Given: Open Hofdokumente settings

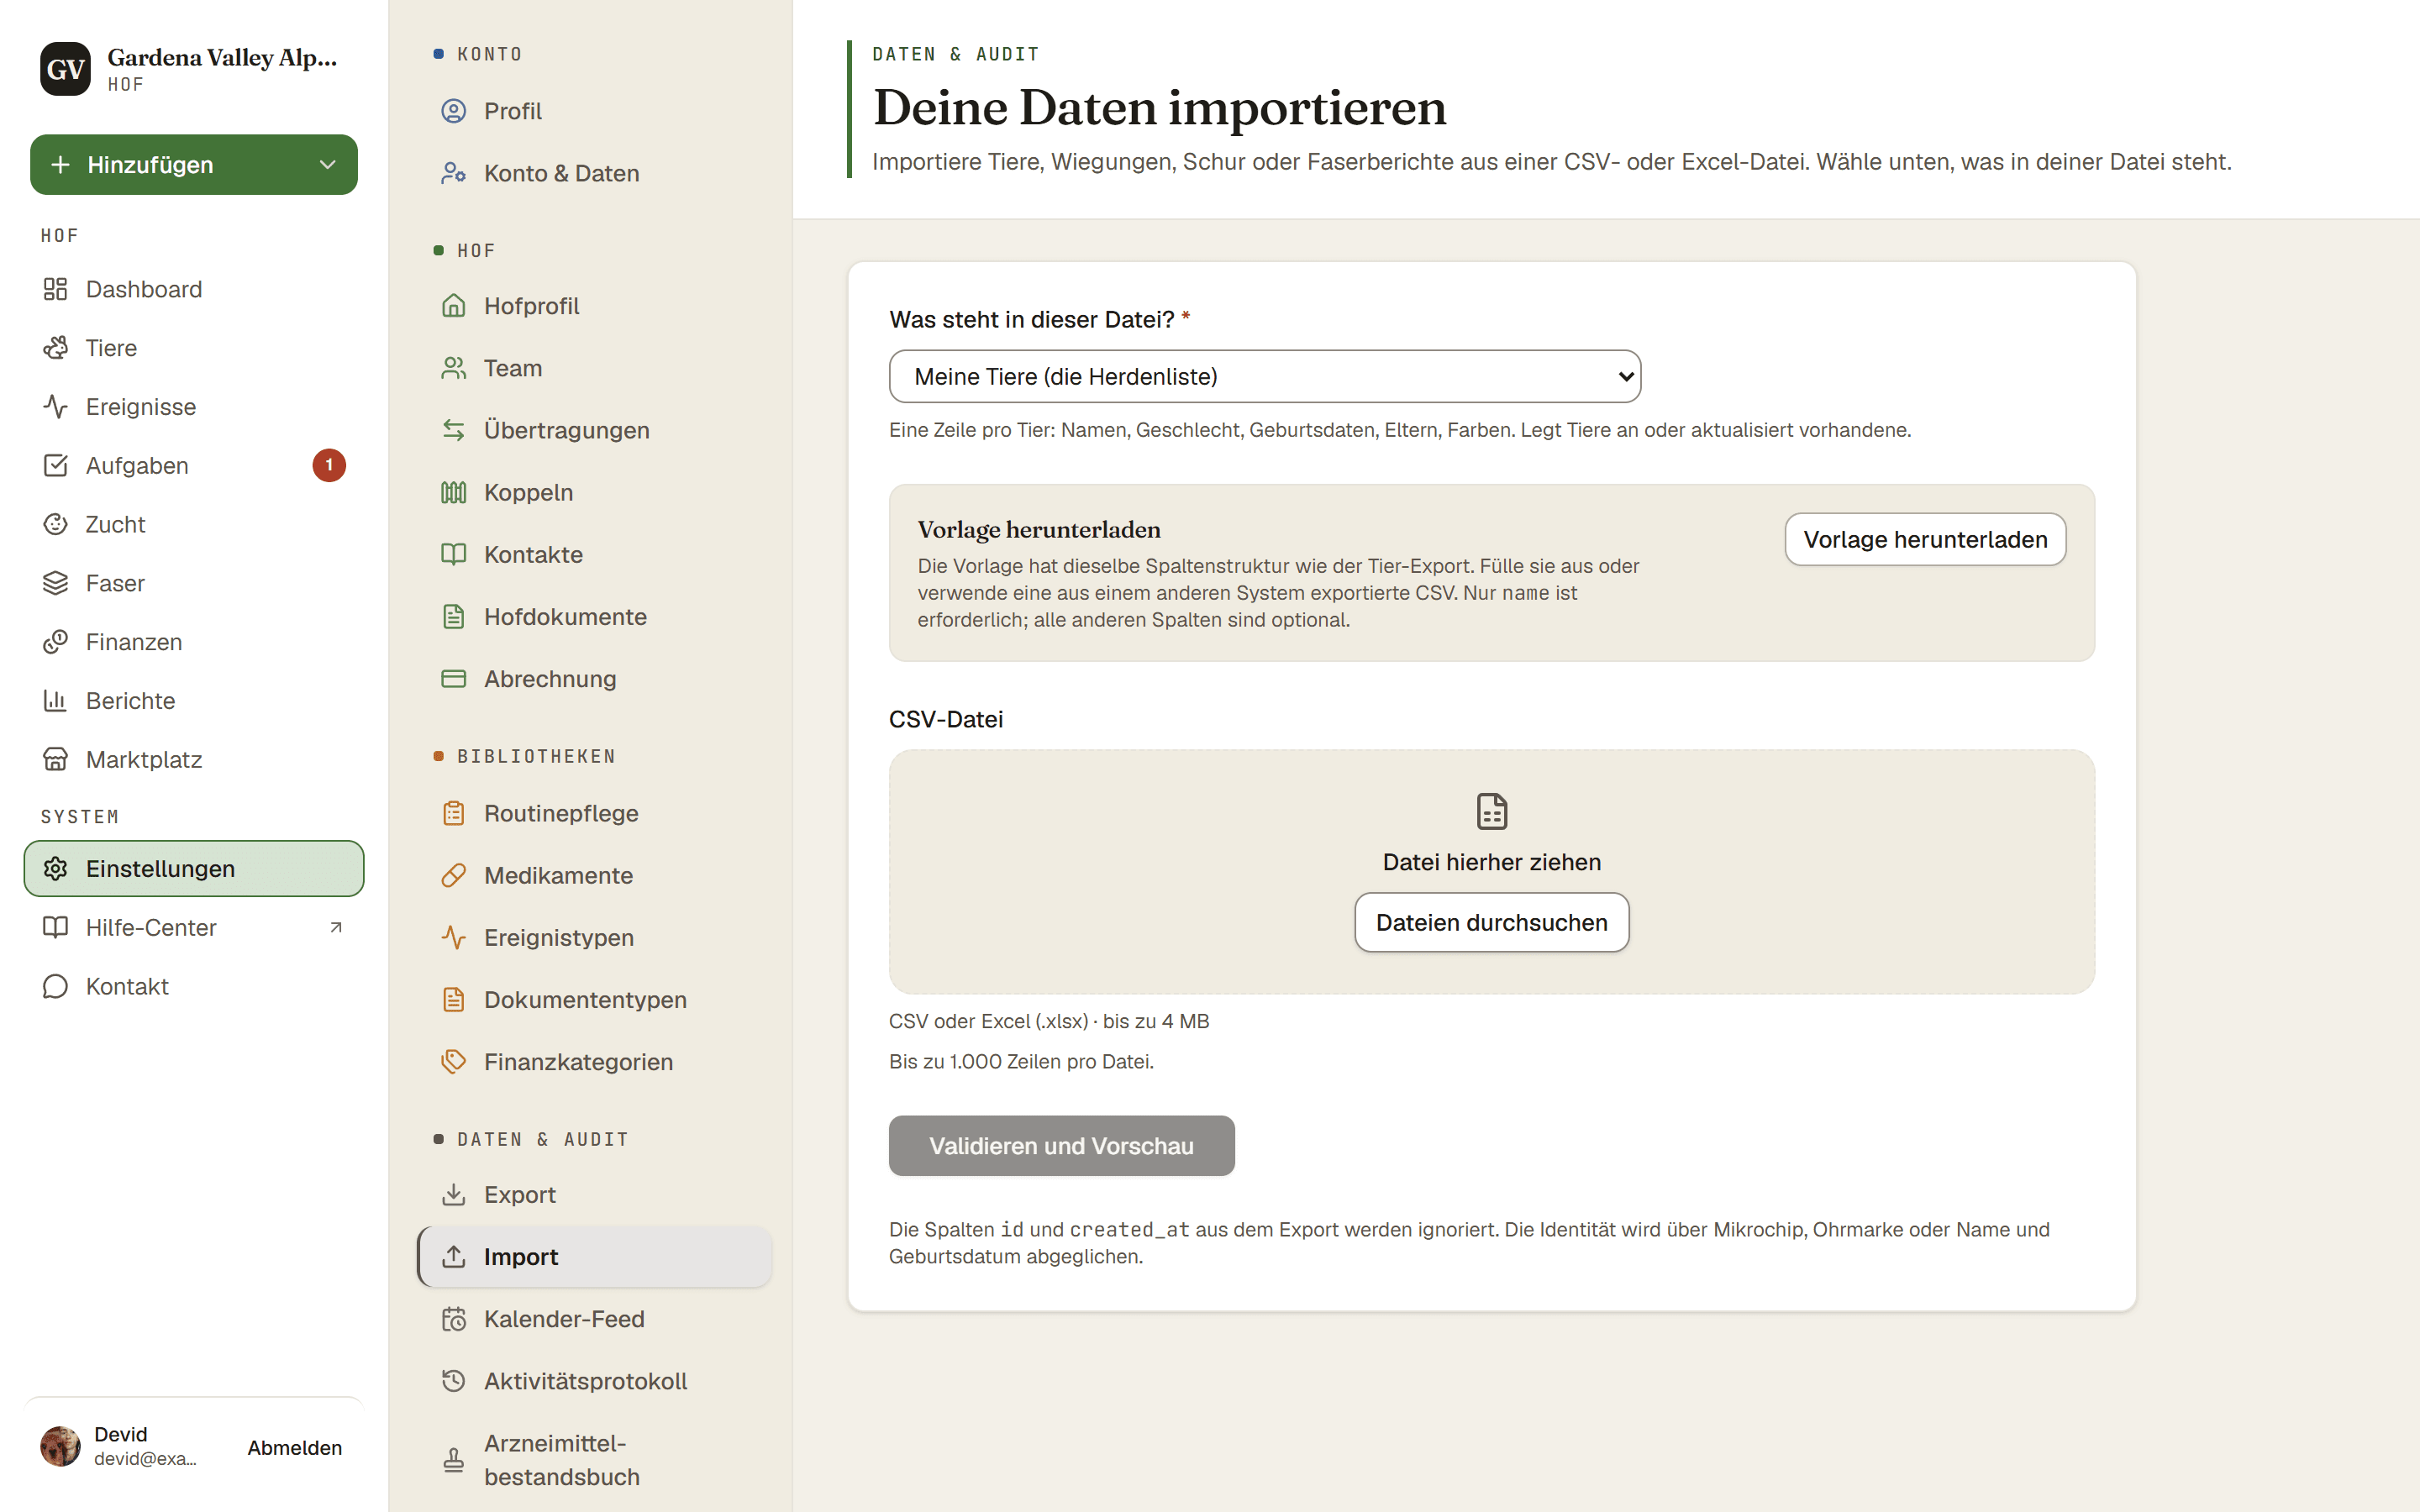Looking at the screenshot, I should coord(594,617).
